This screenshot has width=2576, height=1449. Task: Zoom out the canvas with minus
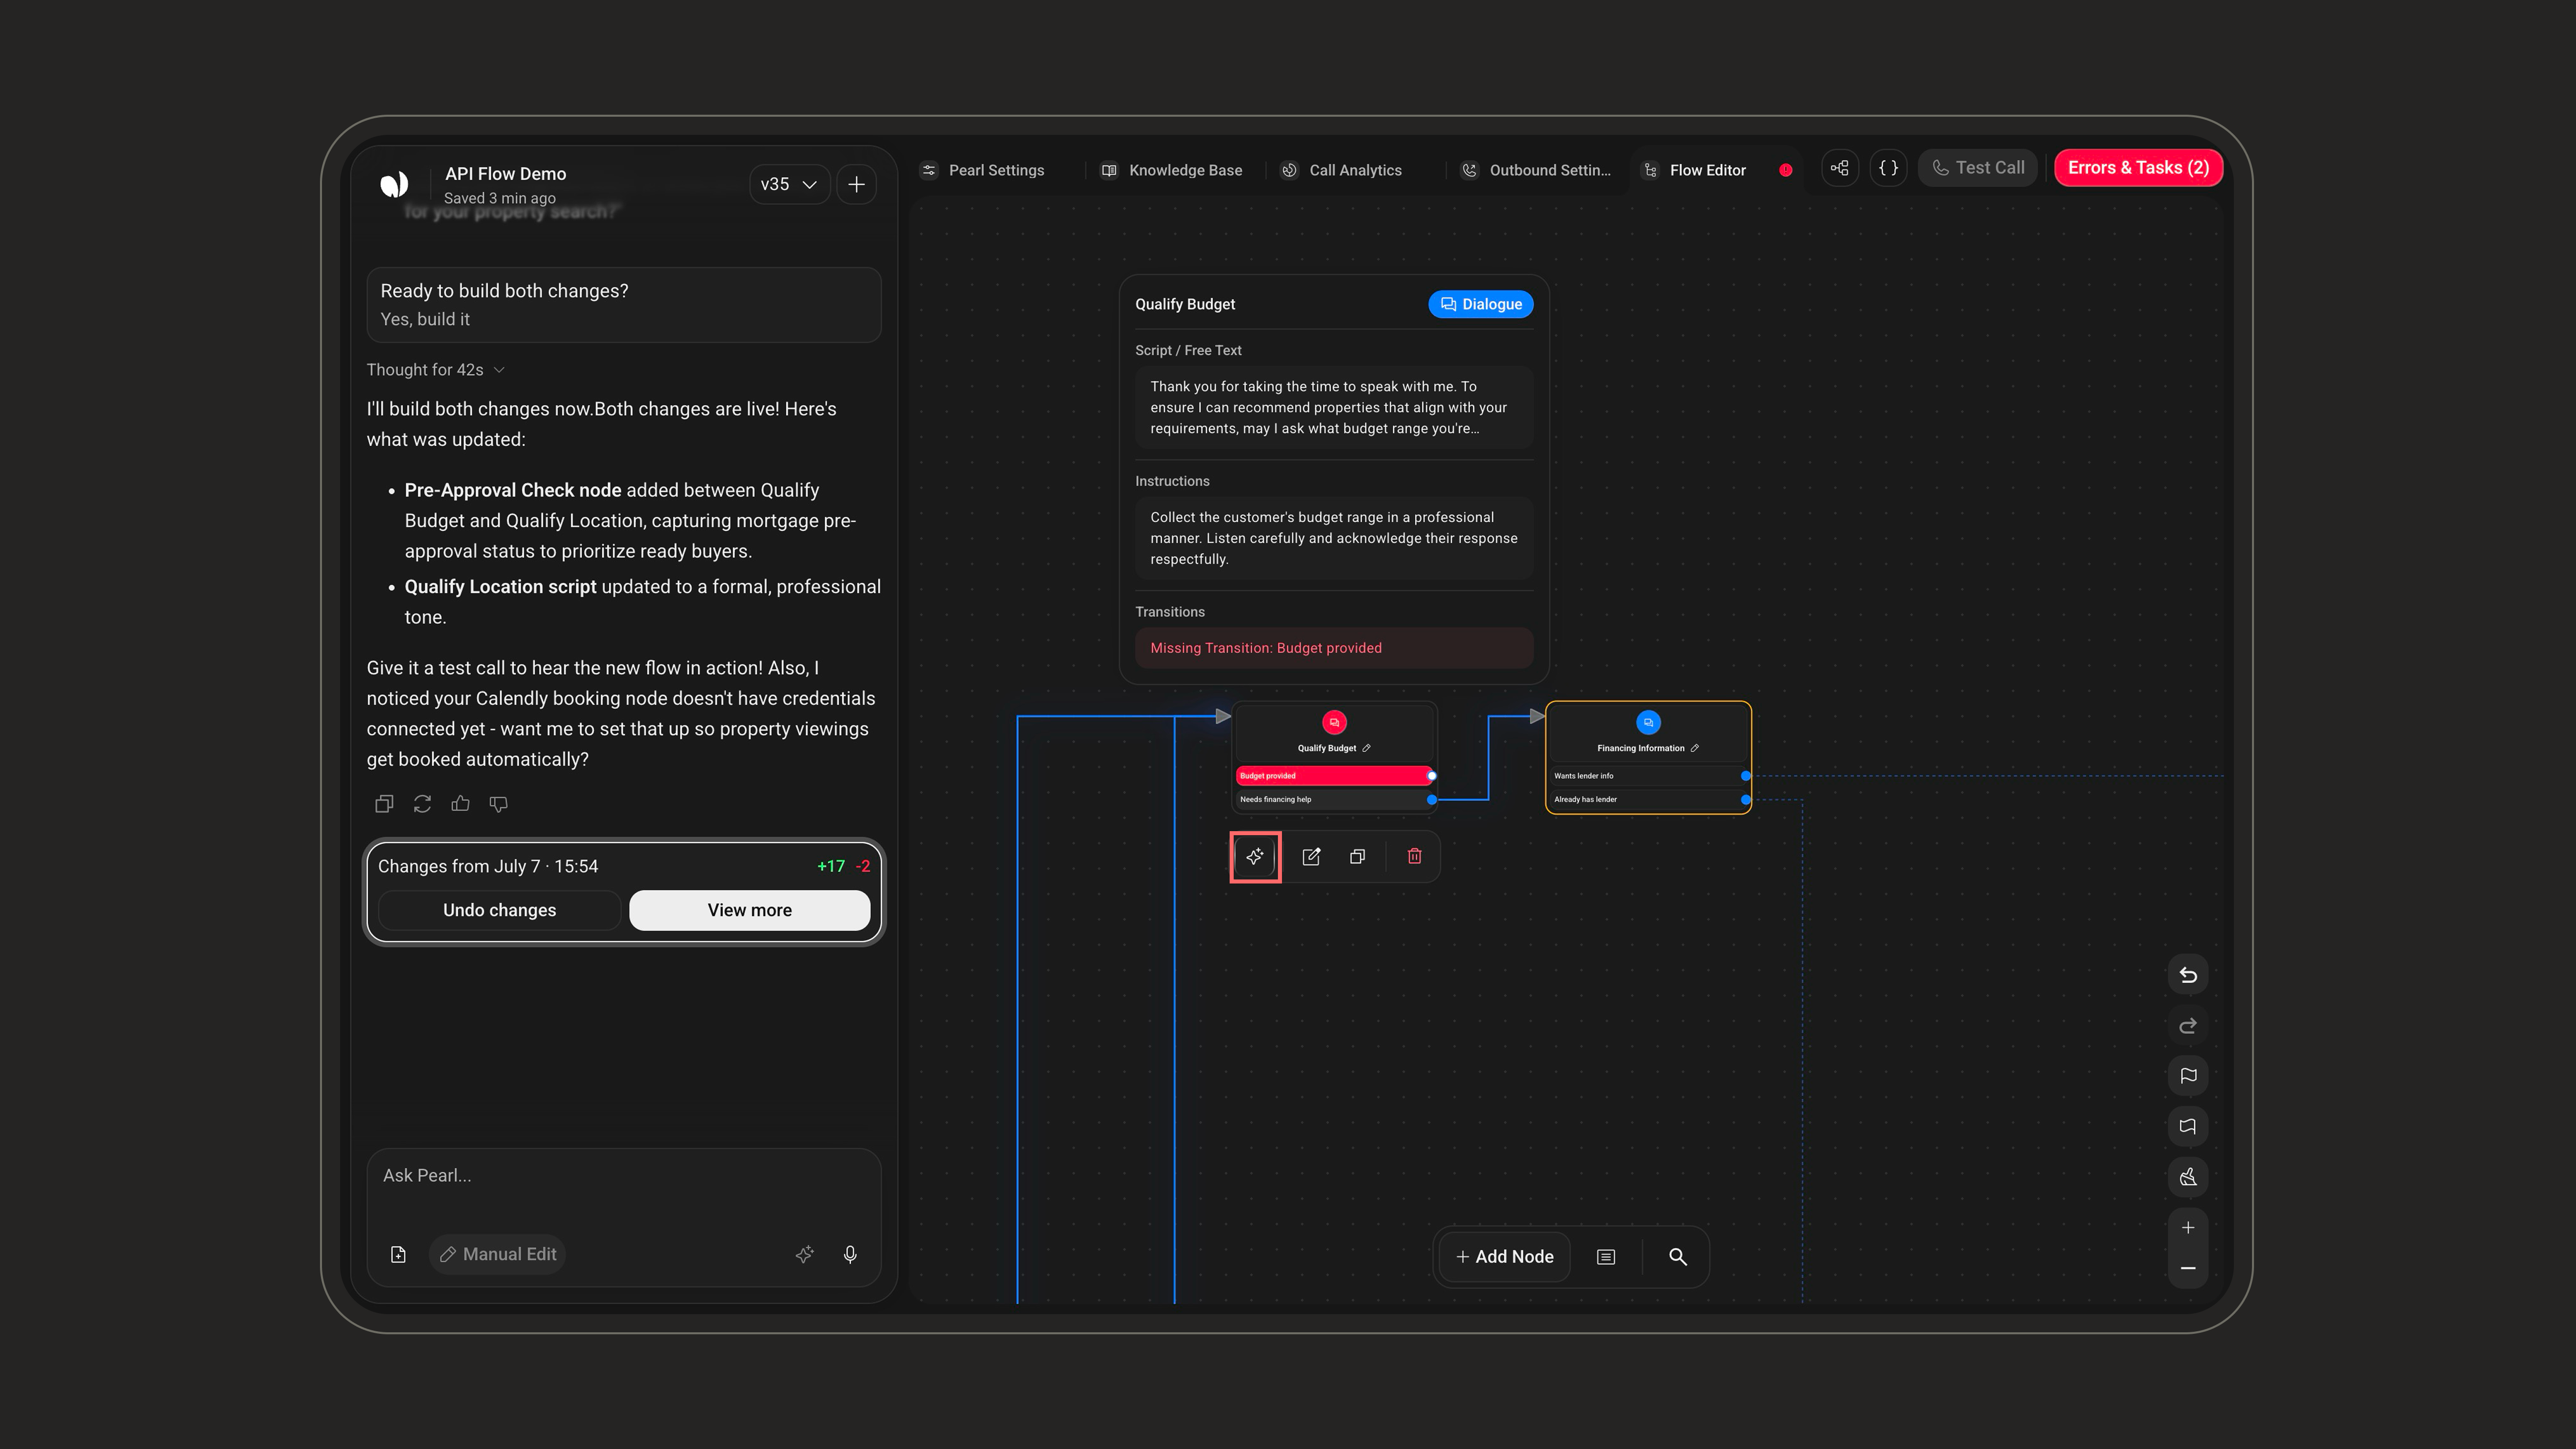click(2187, 1268)
